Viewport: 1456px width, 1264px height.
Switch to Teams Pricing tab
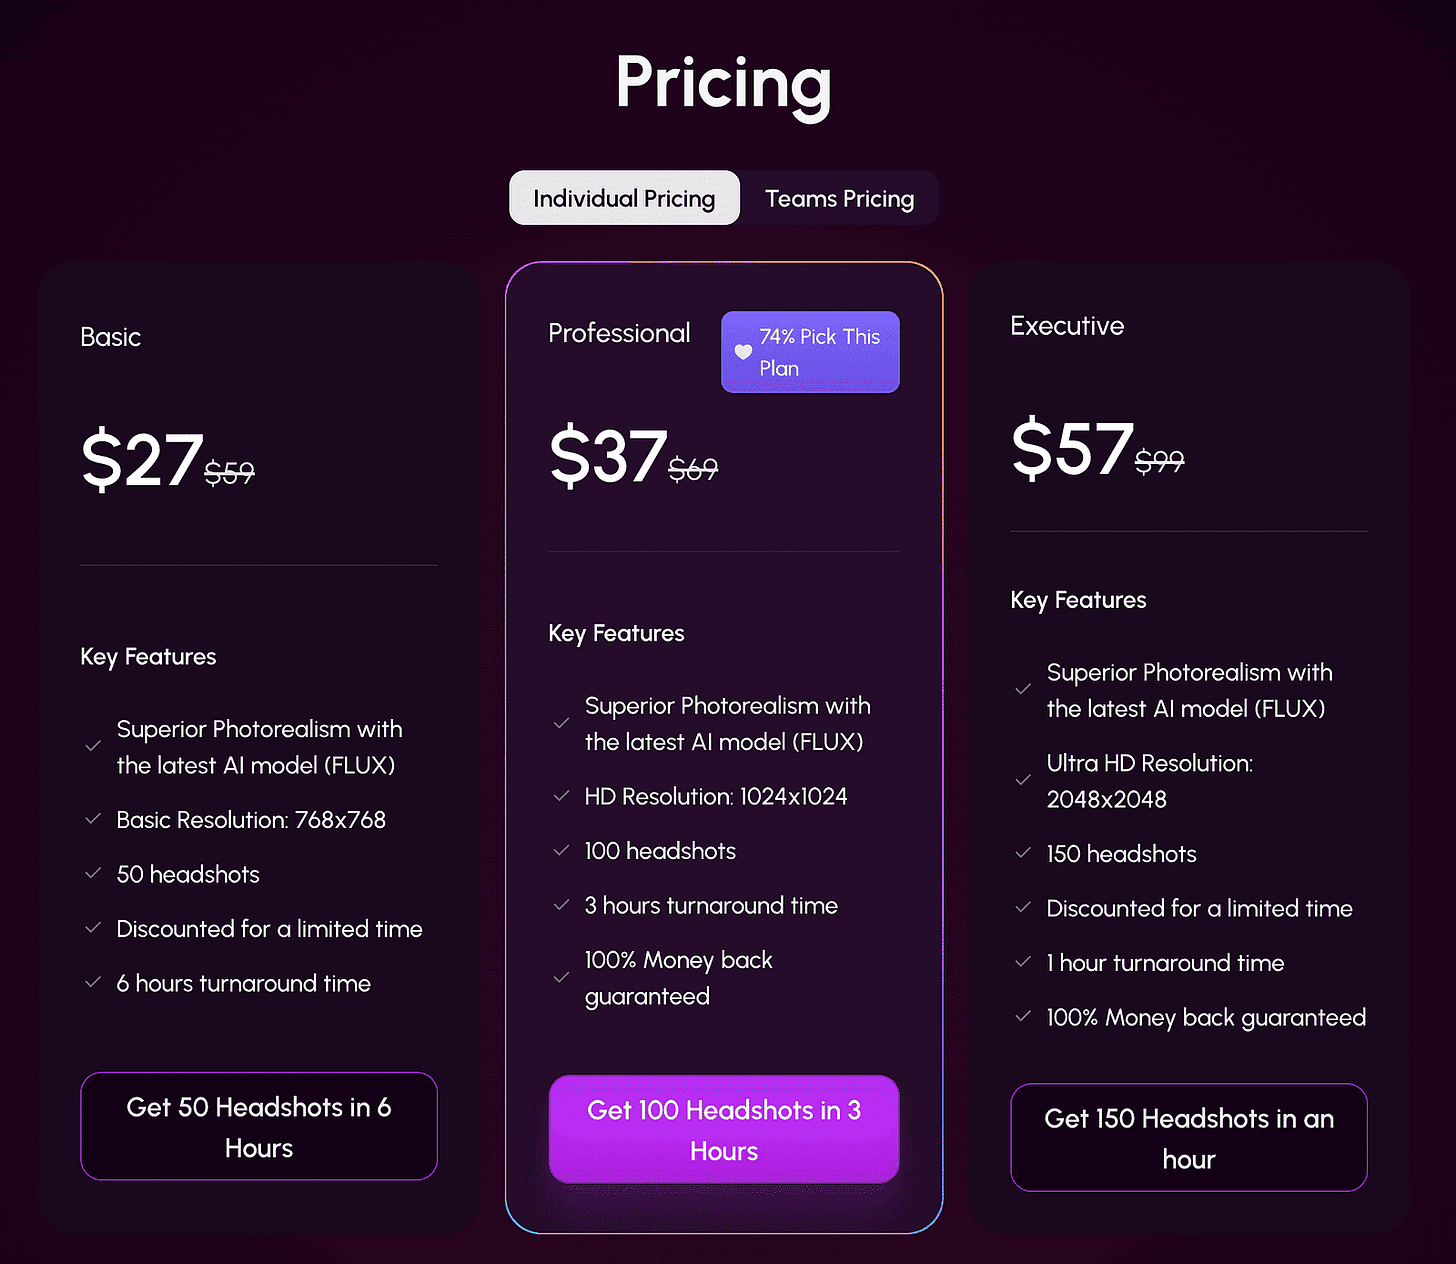pyautogui.click(x=839, y=198)
